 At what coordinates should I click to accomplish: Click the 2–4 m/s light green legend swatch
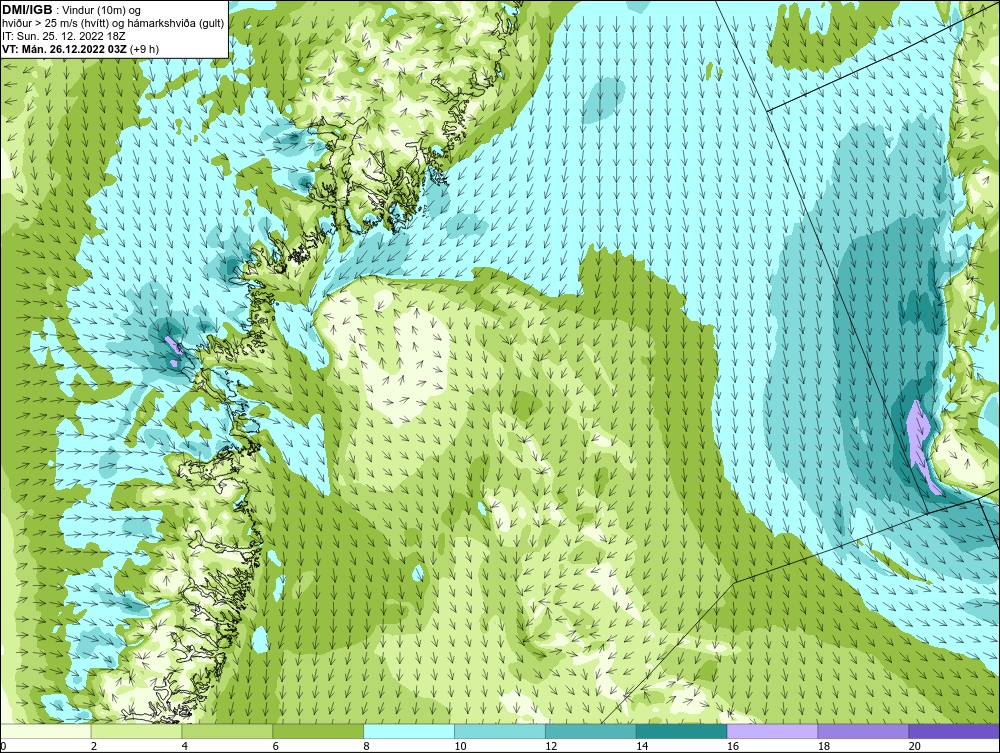click(136, 731)
